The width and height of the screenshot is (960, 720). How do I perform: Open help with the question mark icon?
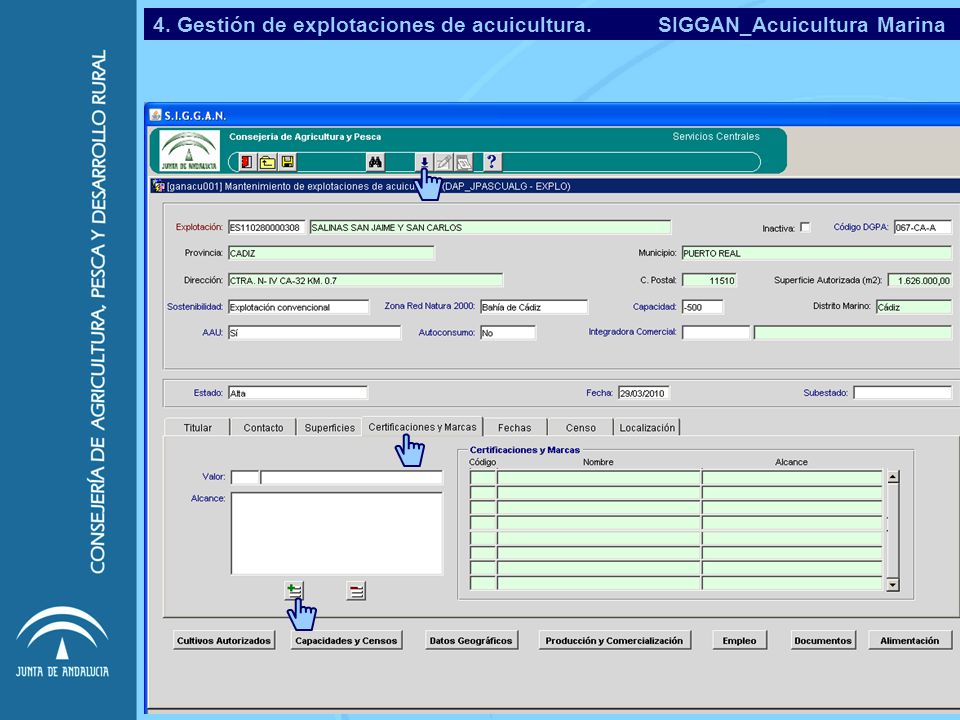click(492, 162)
